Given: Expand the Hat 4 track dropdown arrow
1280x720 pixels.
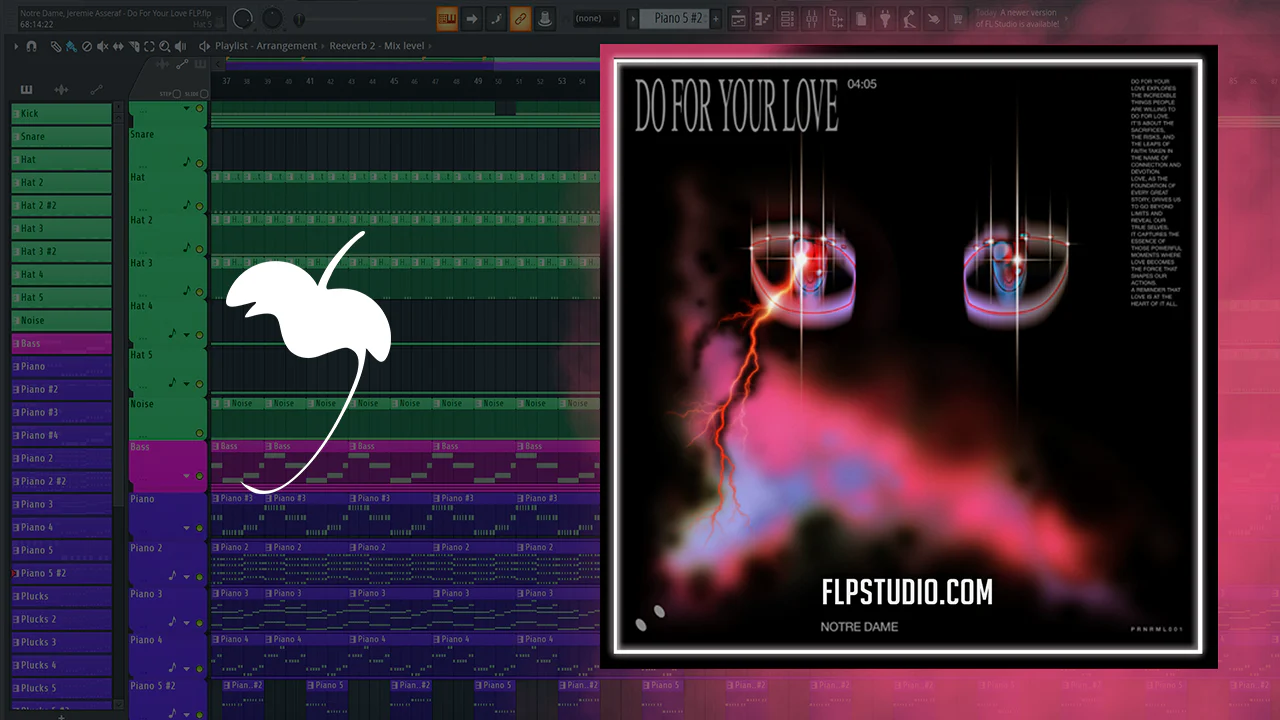Looking at the screenshot, I should (186, 333).
